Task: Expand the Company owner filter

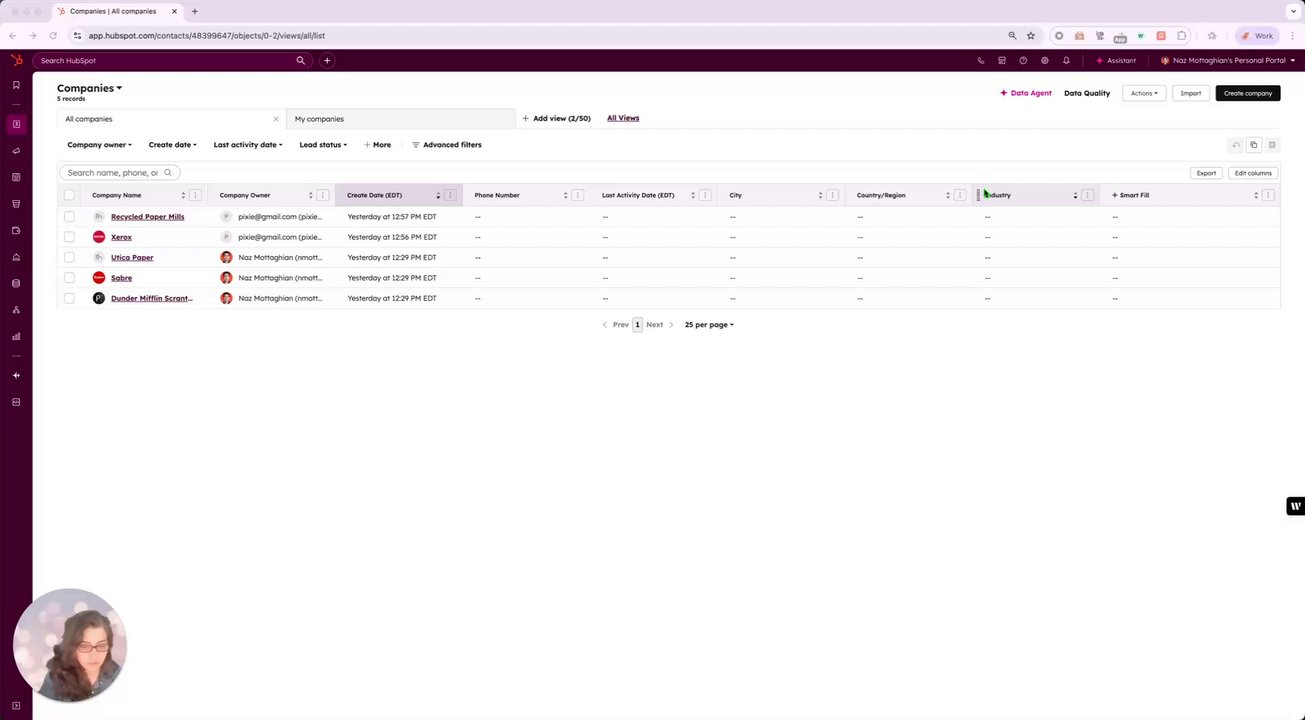Action: (99, 145)
